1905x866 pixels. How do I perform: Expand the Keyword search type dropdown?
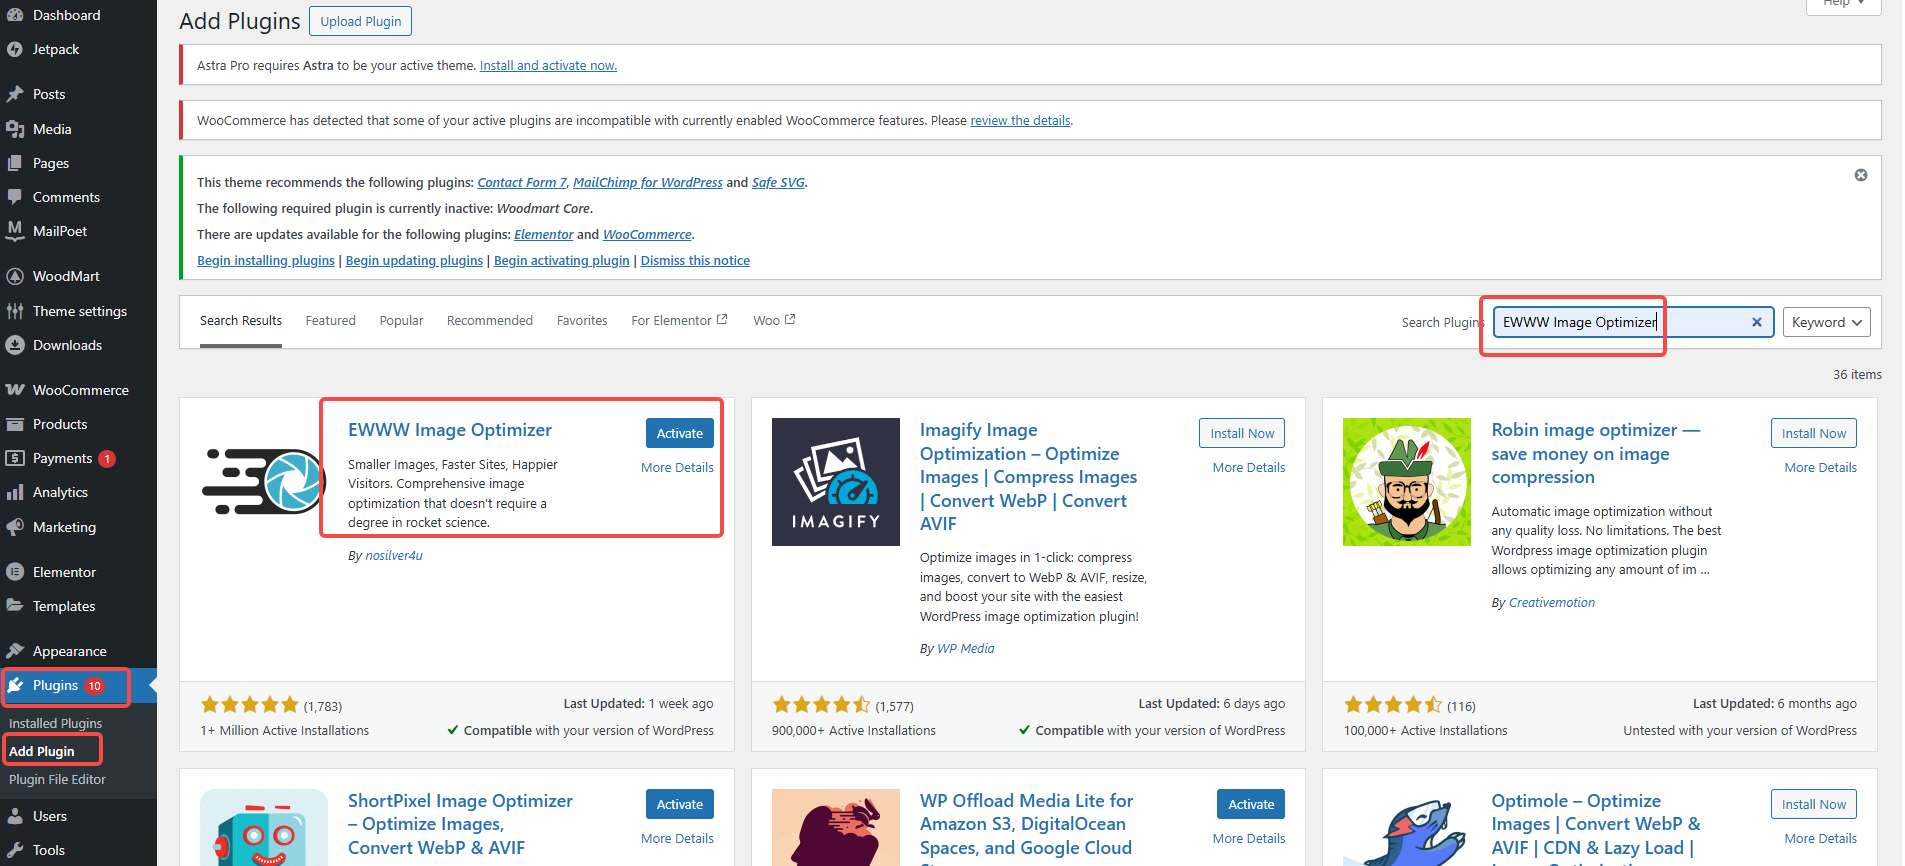click(x=1826, y=322)
